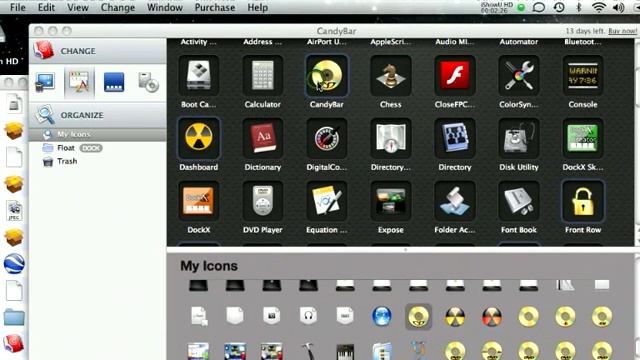
Task: Select the blue globe icon in My Icons
Action: click(x=382, y=316)
